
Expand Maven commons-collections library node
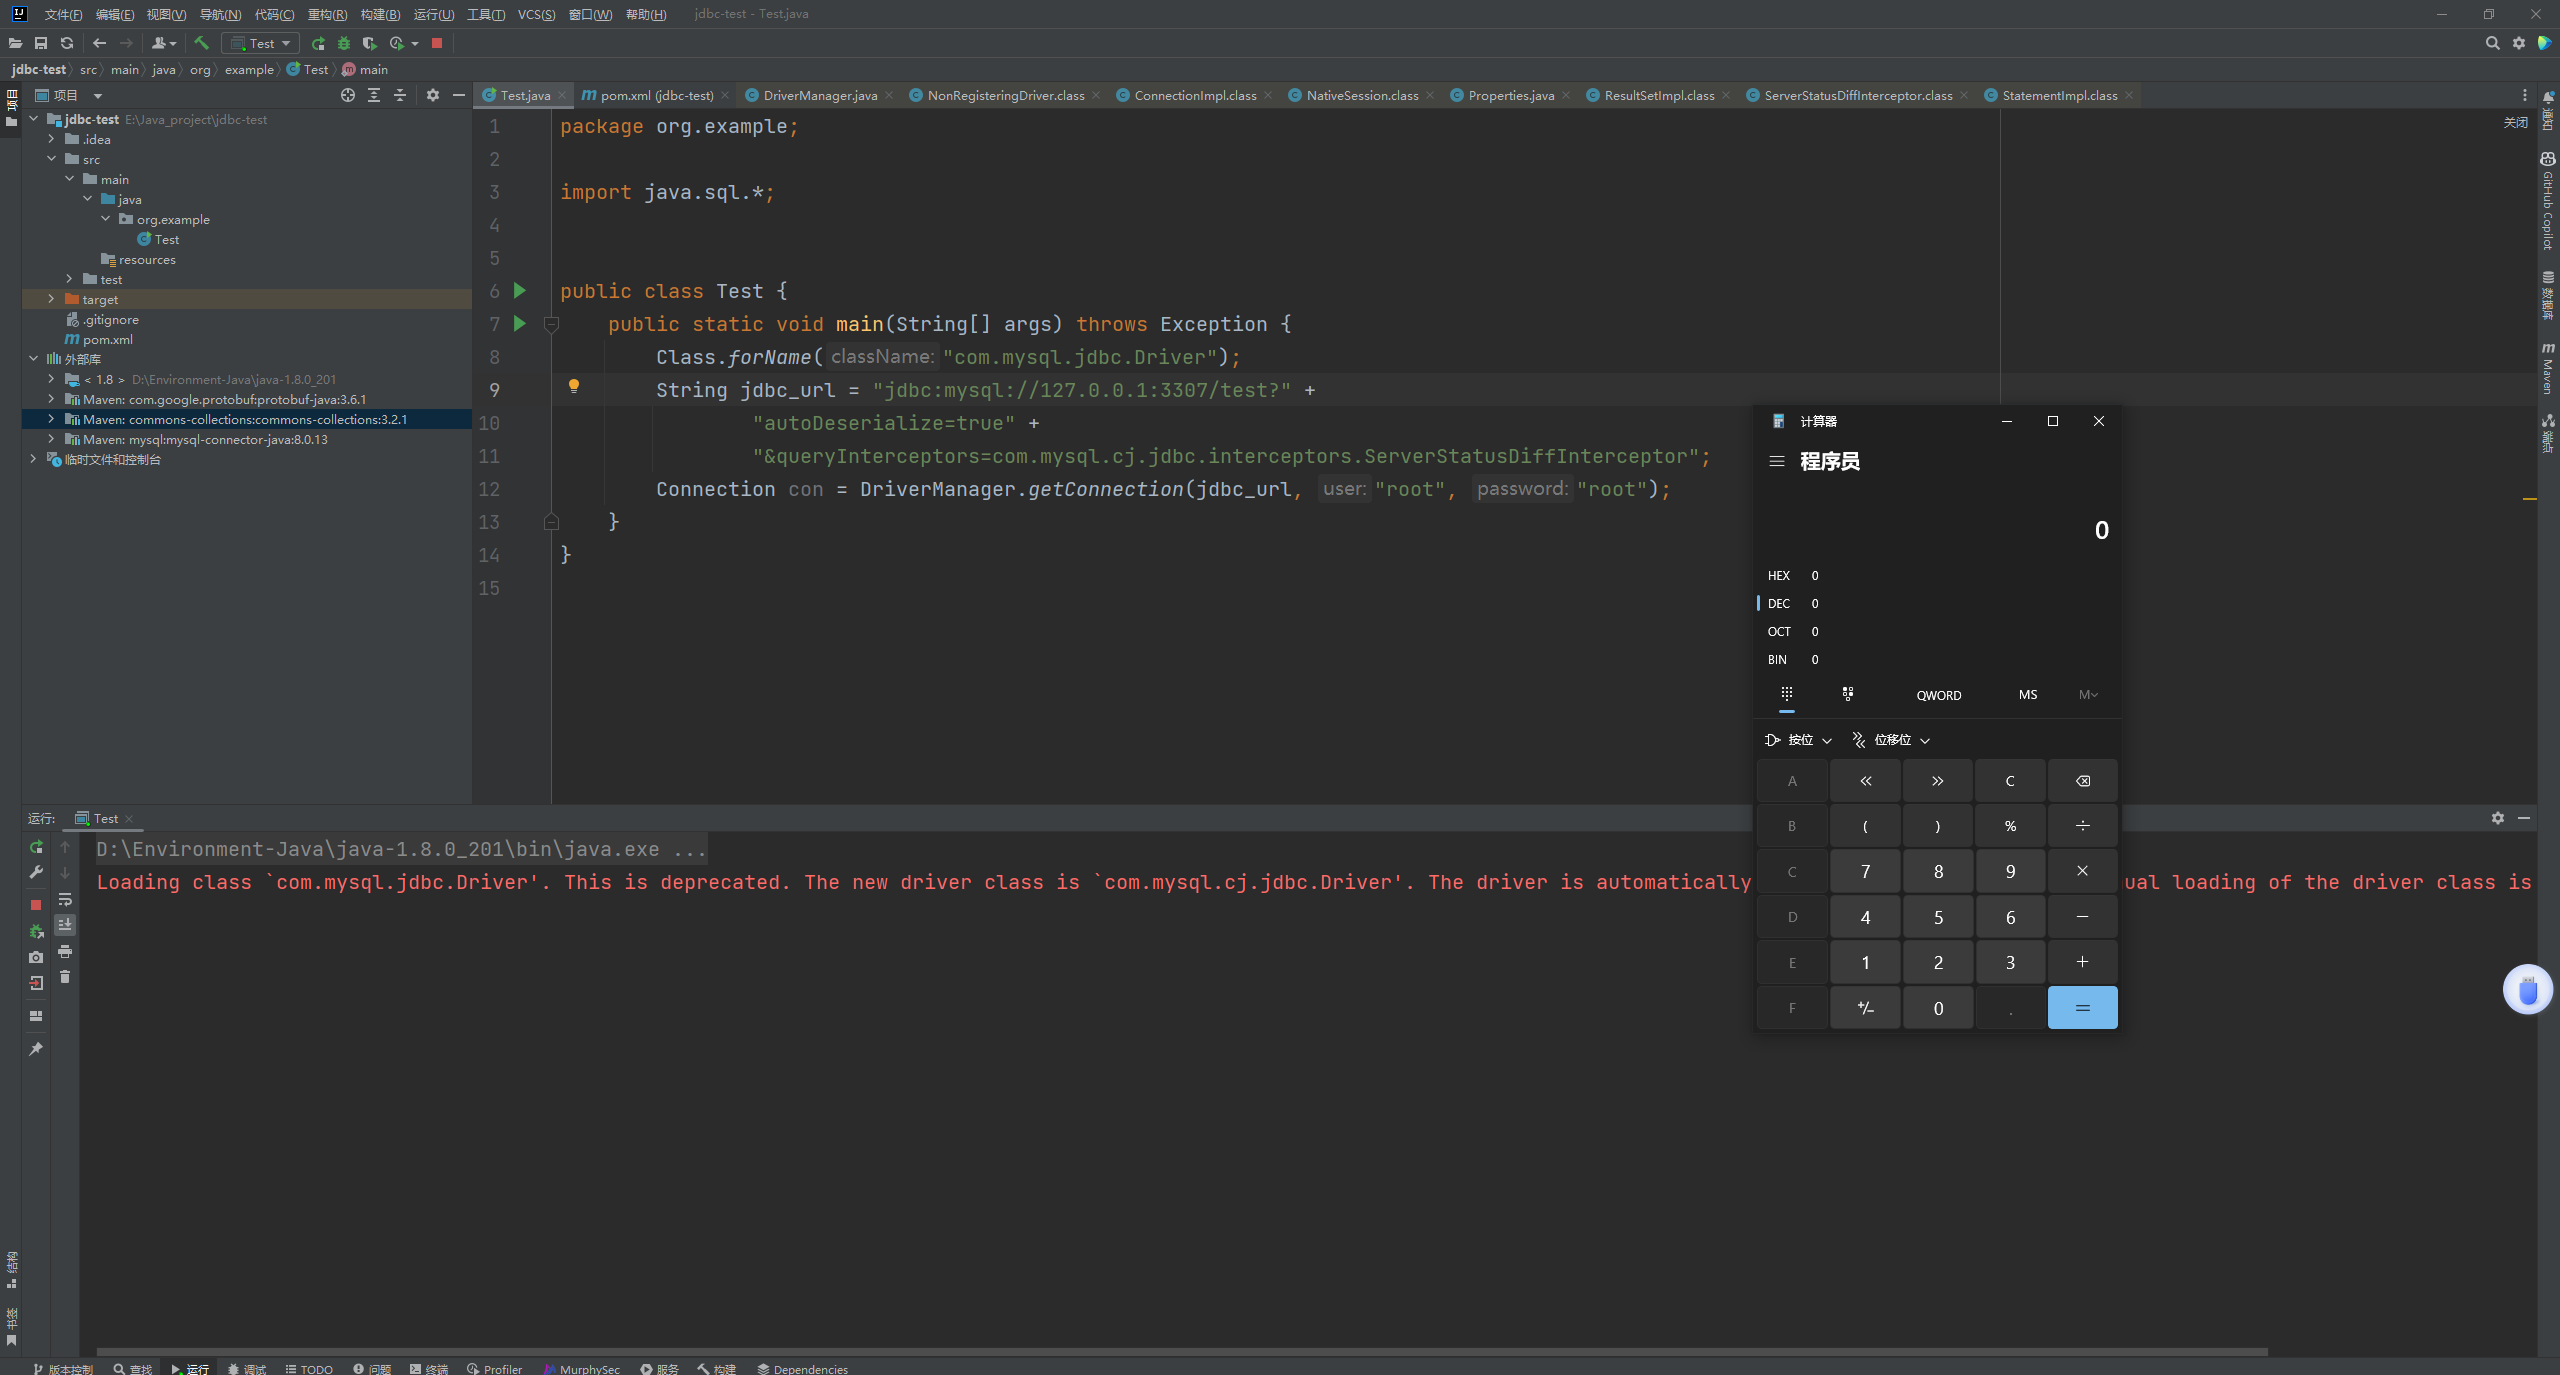51,419
